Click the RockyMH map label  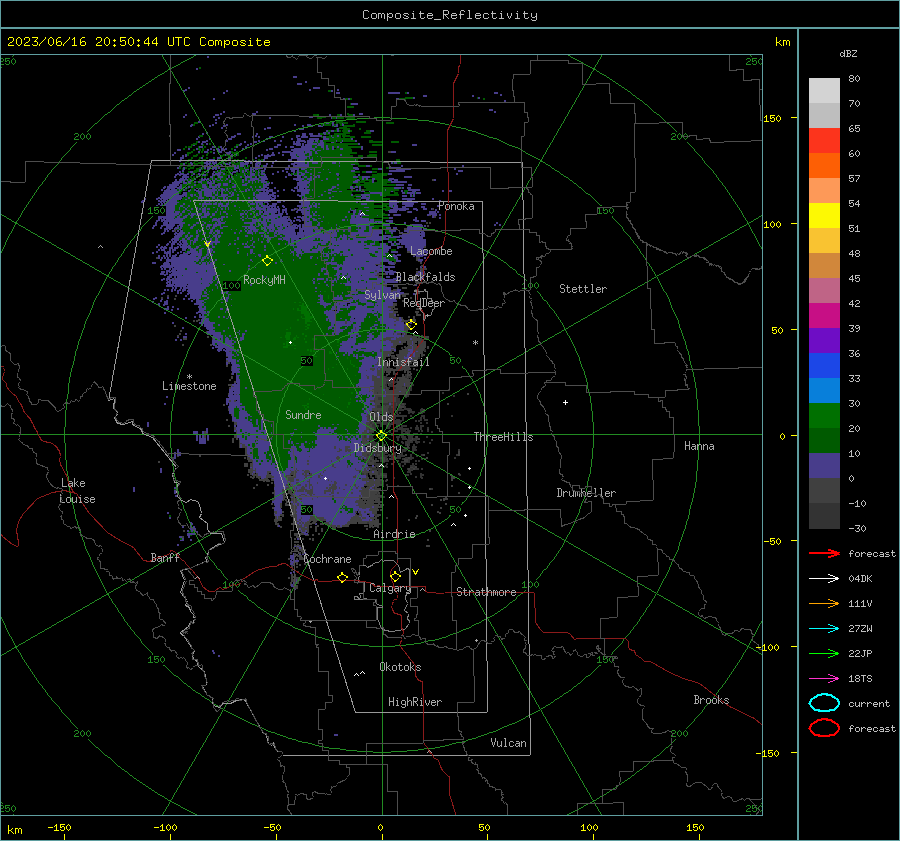pos(264,280)
